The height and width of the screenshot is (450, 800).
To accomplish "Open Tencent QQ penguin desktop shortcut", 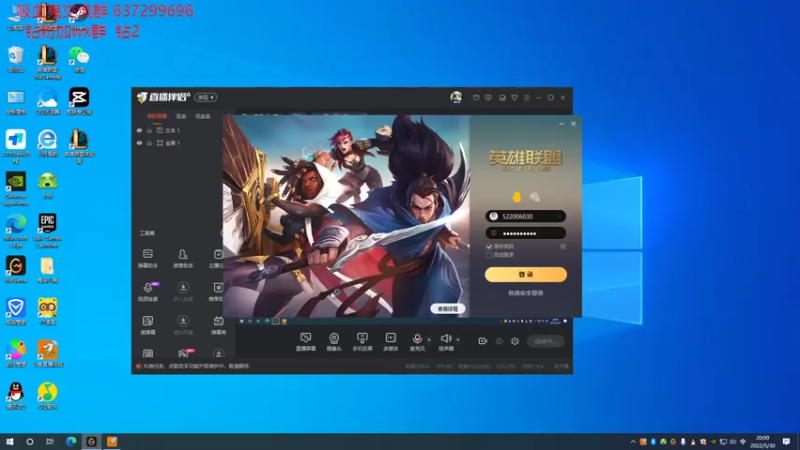I will click(x=16, y=396).
